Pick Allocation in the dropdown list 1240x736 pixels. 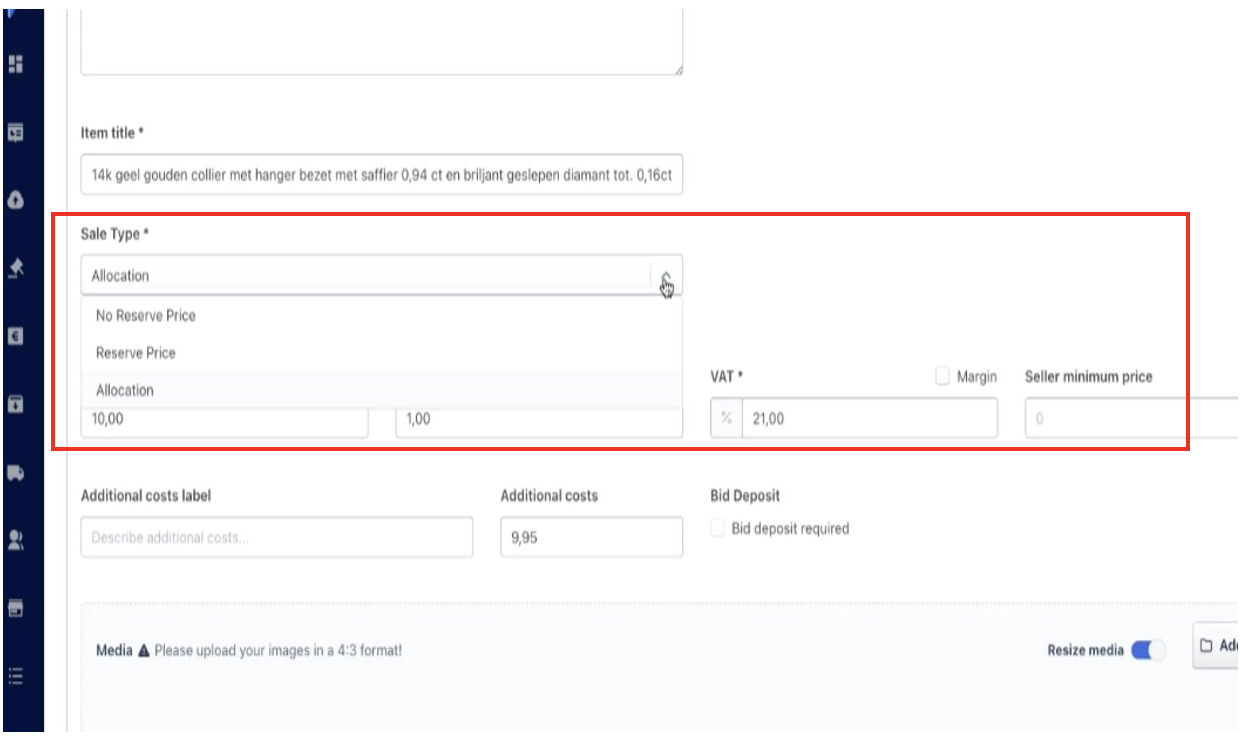click(x=125, y=390)
